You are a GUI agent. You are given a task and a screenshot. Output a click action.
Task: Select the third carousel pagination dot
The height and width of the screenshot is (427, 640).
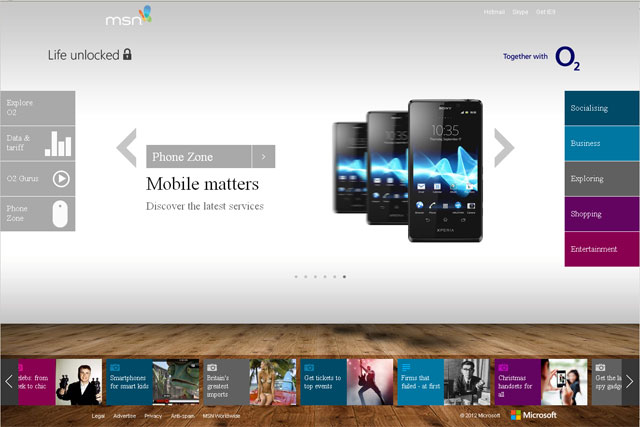click(315, 277)
